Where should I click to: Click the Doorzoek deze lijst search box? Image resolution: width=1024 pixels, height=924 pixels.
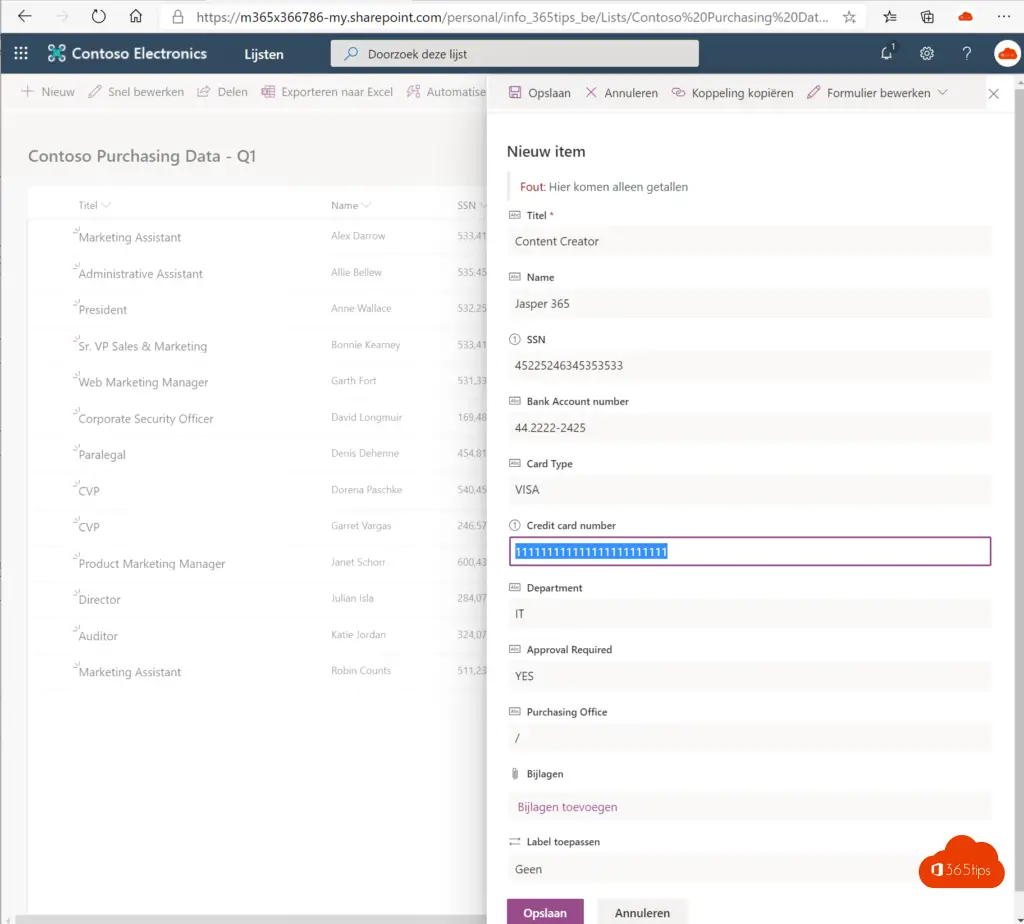pyautogui.click(x=515, y=53)
